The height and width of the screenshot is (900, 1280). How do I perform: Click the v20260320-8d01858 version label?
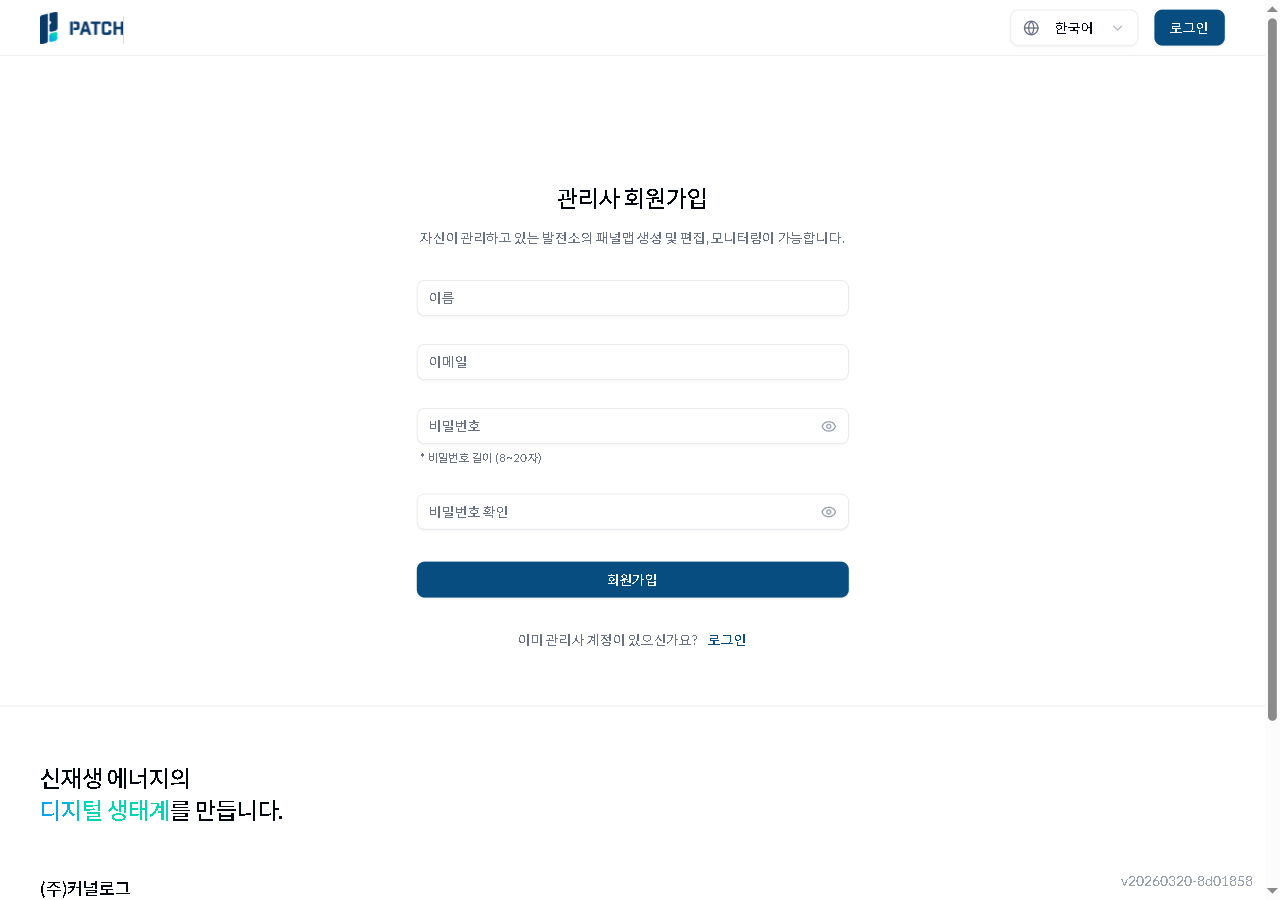point(1186,881)
